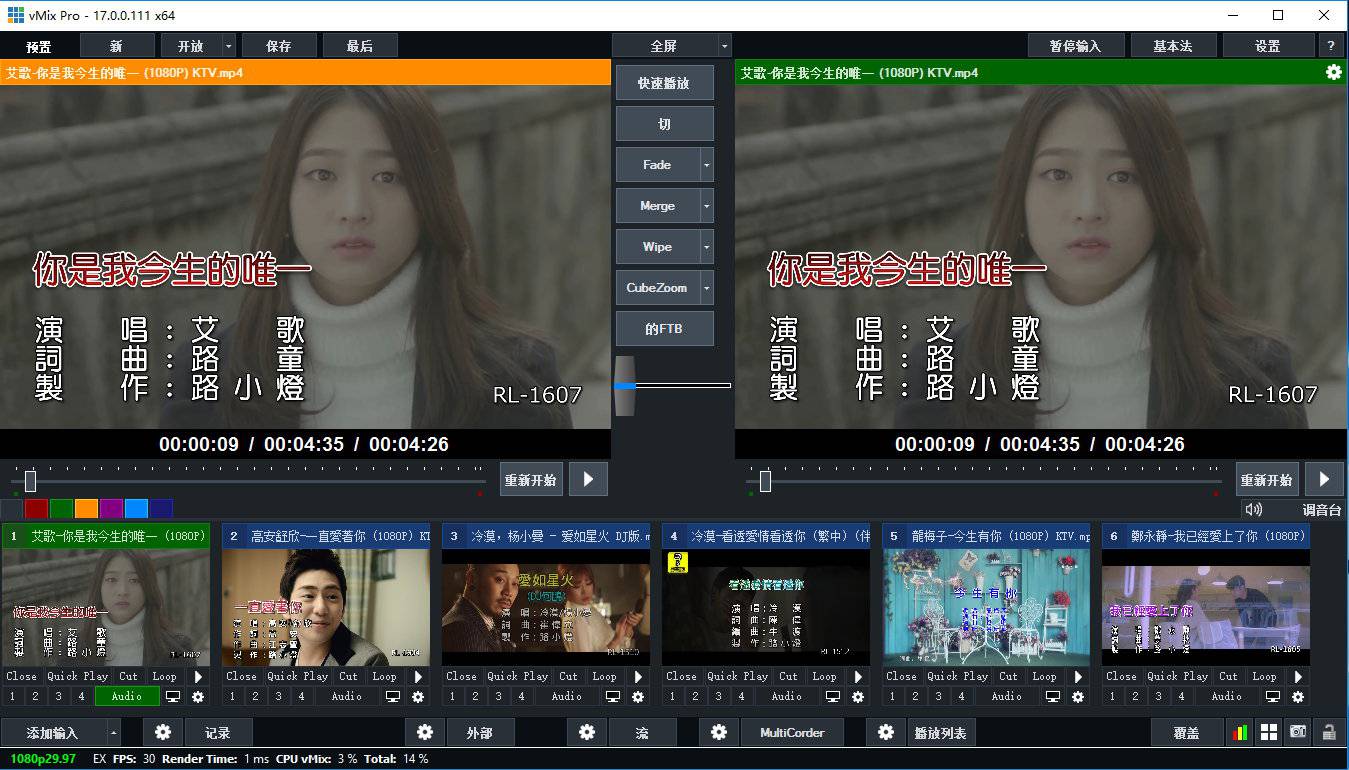
Task: Select the orange category color swatch
Action: (87, 508)
